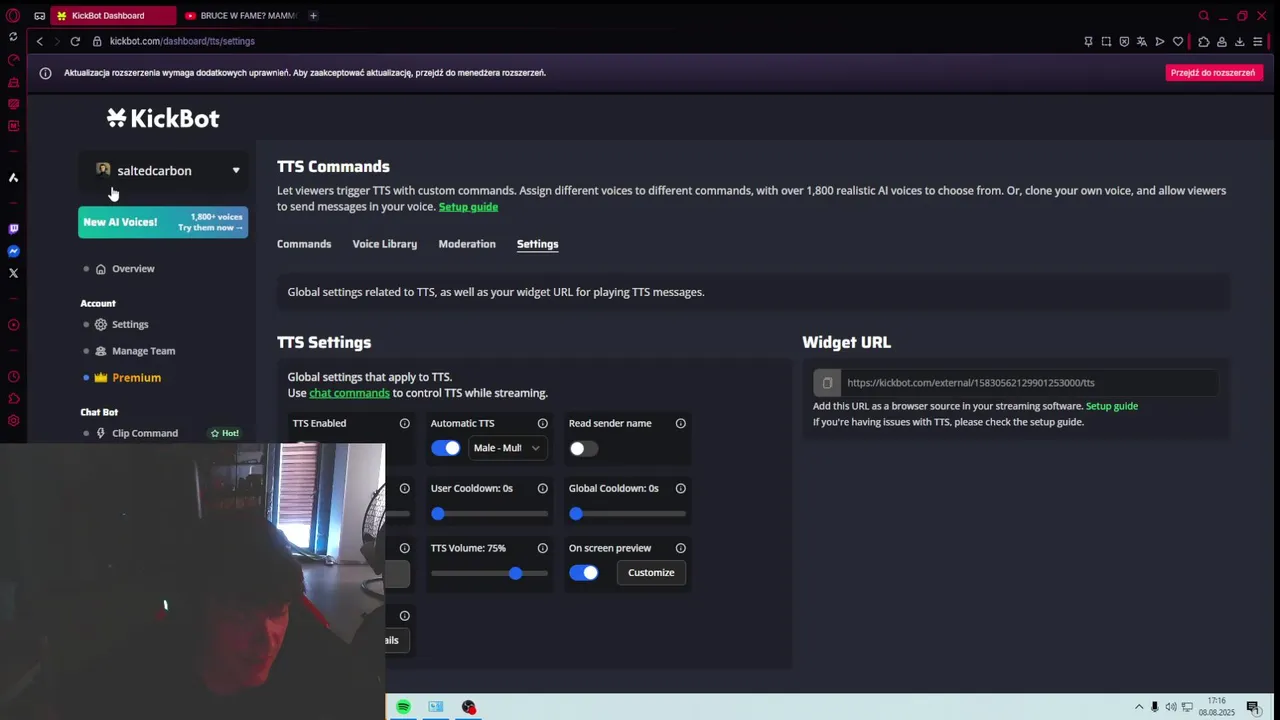The image size is (1280, 720).
Task: Open the TTS Commands Setup guide link
Action: pyautogui.click(x=468, y=207)
